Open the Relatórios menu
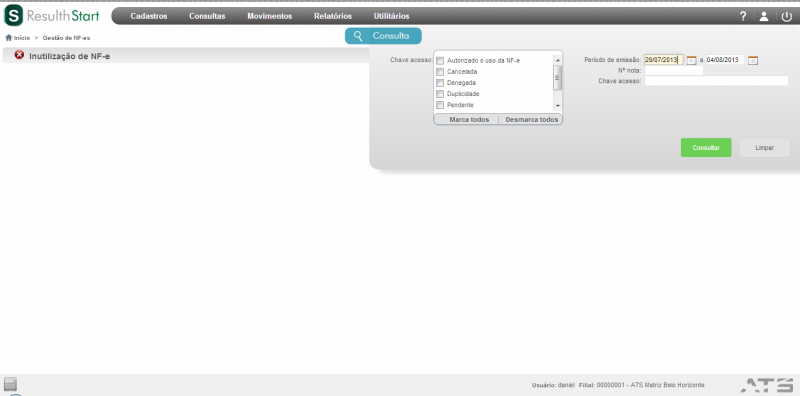 (333, 16)
